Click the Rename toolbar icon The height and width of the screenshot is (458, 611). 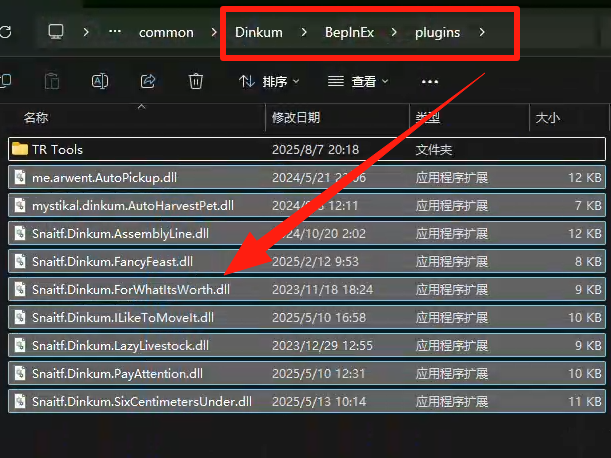(x=100, y=81)
